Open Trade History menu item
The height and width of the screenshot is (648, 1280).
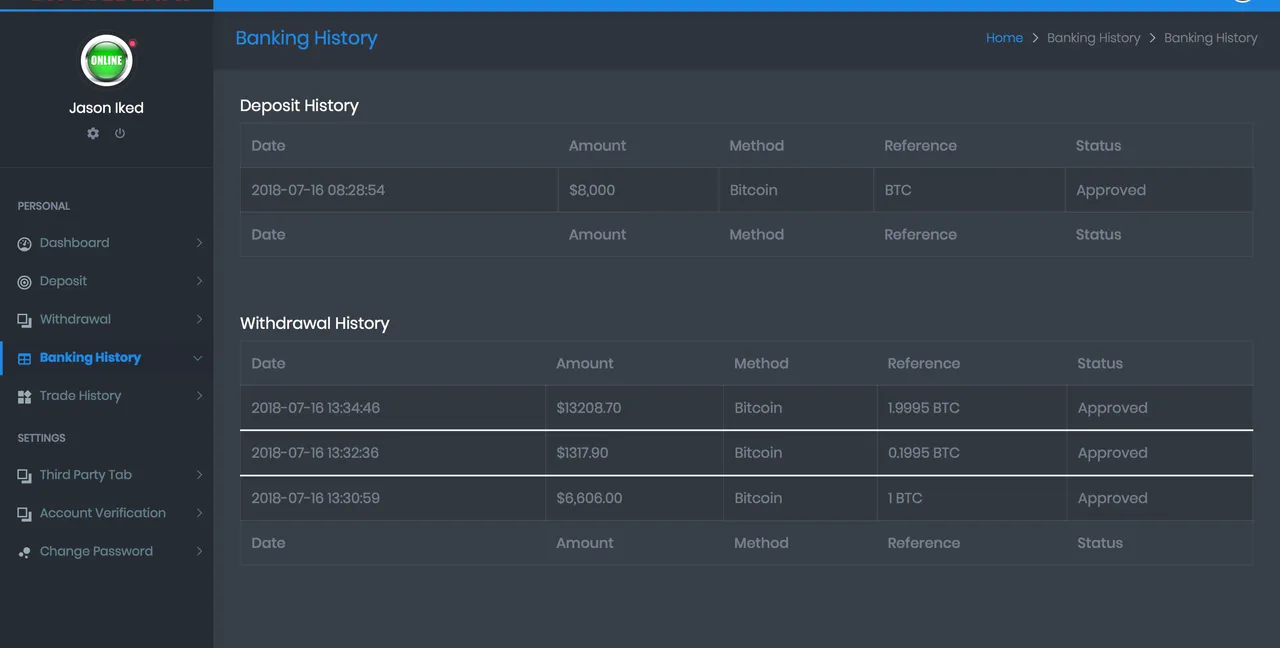pos(107,395)
